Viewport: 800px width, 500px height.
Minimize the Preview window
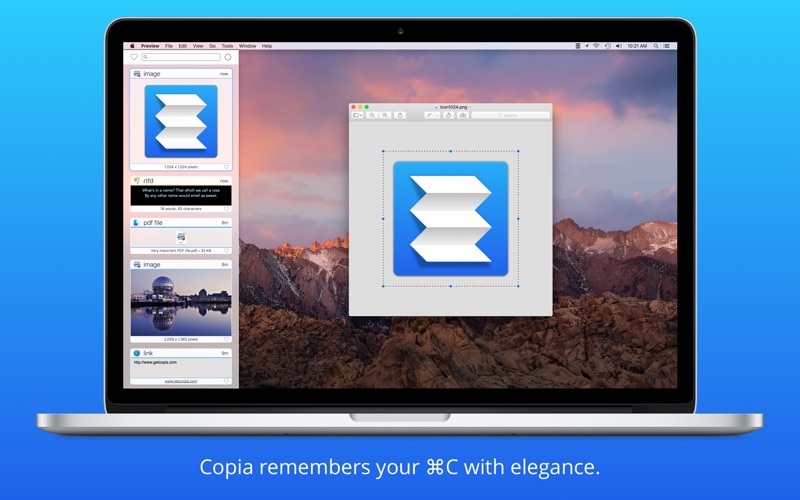click(360, 107)
